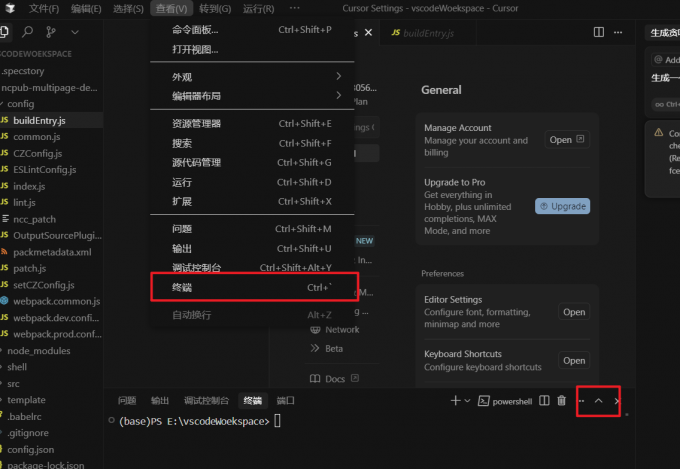The width and height of the screenshot is (680, 469).
Task: Switch to the buildEntry.js editor tab
Action: [x=421, y=34]
